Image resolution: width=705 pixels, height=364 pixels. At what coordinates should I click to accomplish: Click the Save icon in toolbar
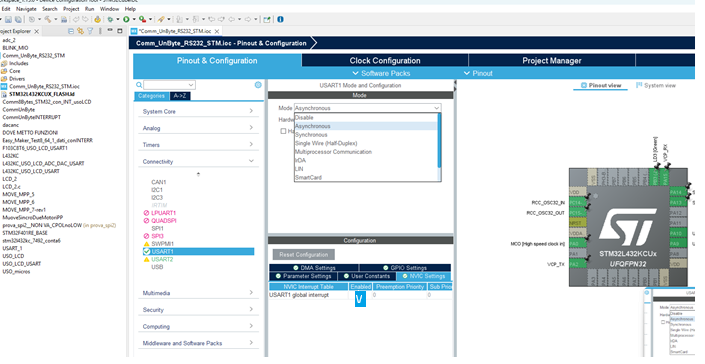9,19
